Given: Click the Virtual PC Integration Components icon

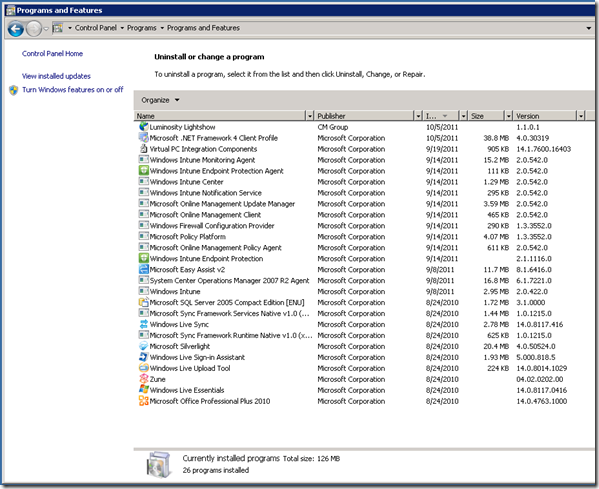Looking at the screenshot, I should click(143, 149).
